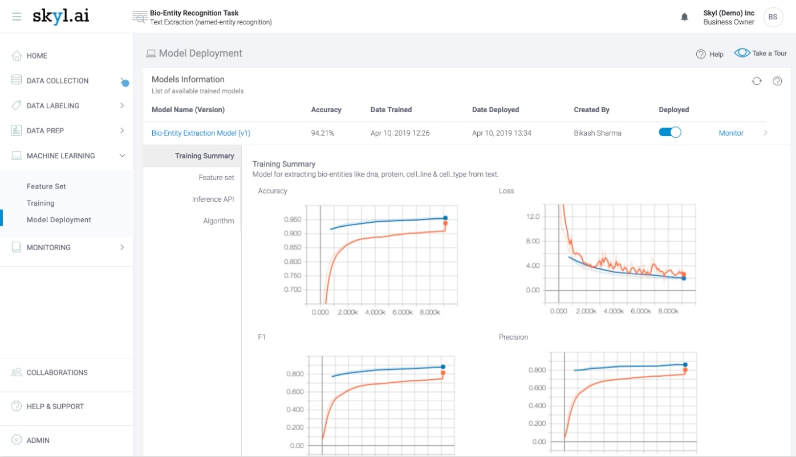
Task: Toggle the Deployed switch off
Action: point(670,132)
